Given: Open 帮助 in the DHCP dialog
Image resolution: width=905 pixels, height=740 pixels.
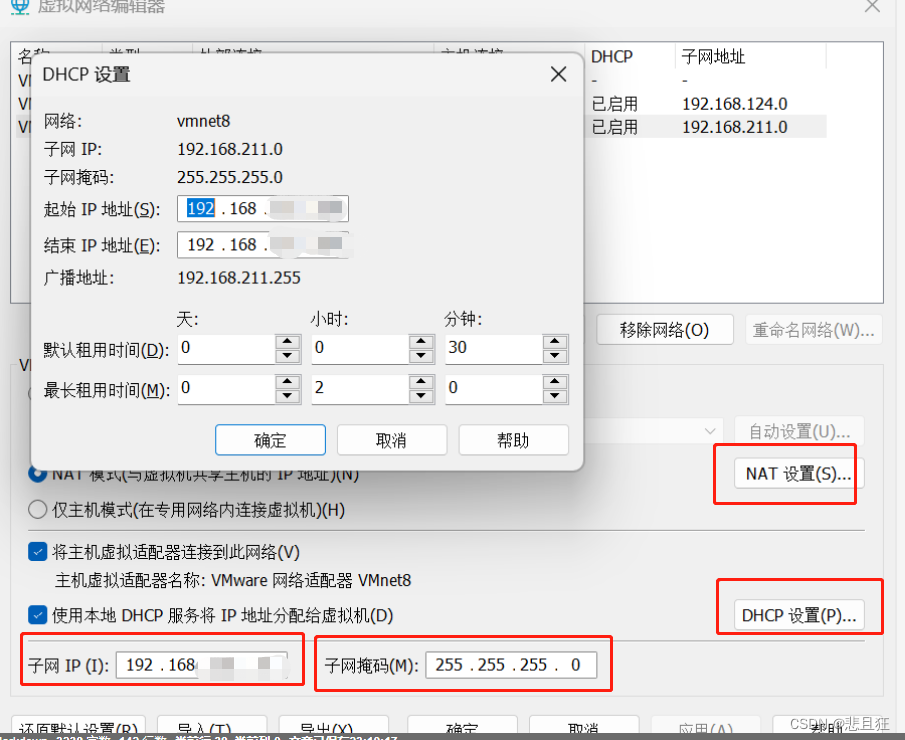Looking at the screenshot, I should 513,440.
